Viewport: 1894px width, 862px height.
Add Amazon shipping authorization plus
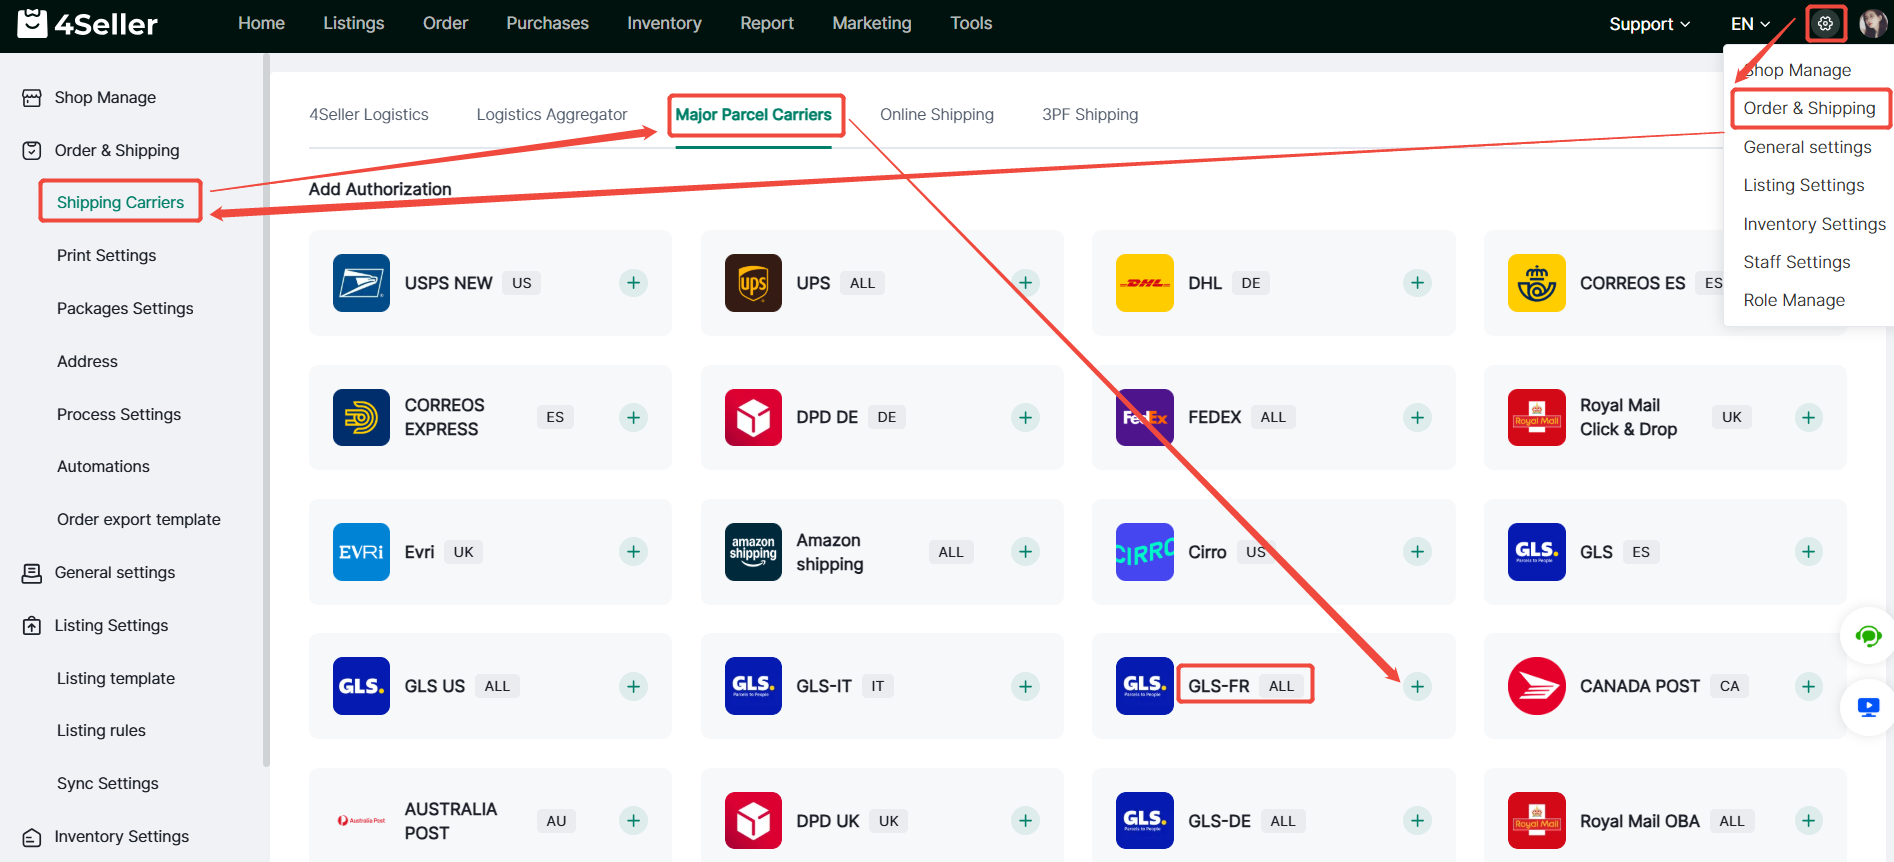(x=1025, y=552)
